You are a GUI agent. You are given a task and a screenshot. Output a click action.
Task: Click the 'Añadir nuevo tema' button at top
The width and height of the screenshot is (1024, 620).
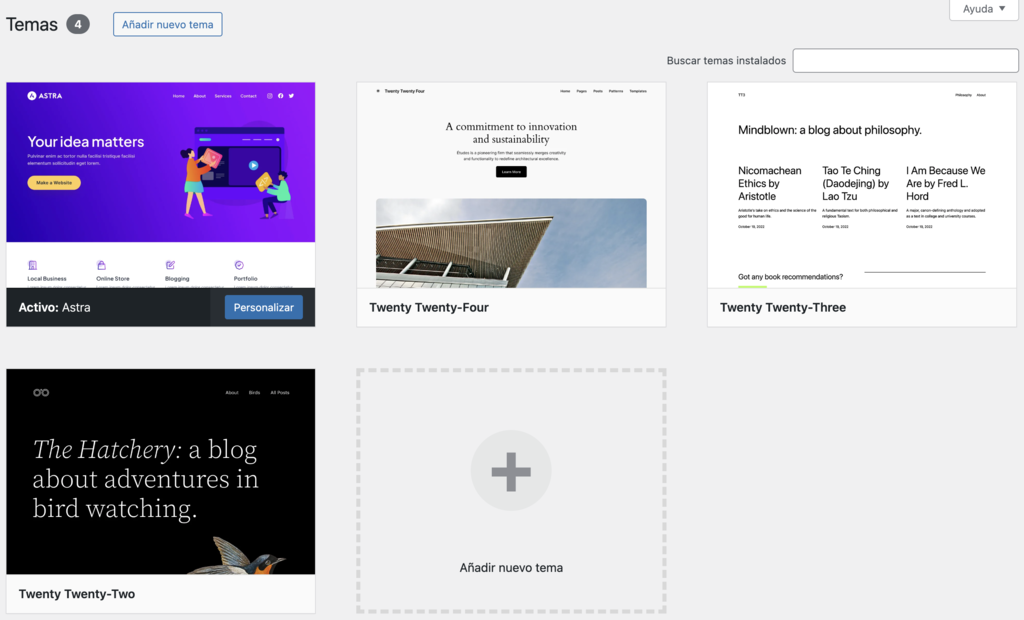167,24
